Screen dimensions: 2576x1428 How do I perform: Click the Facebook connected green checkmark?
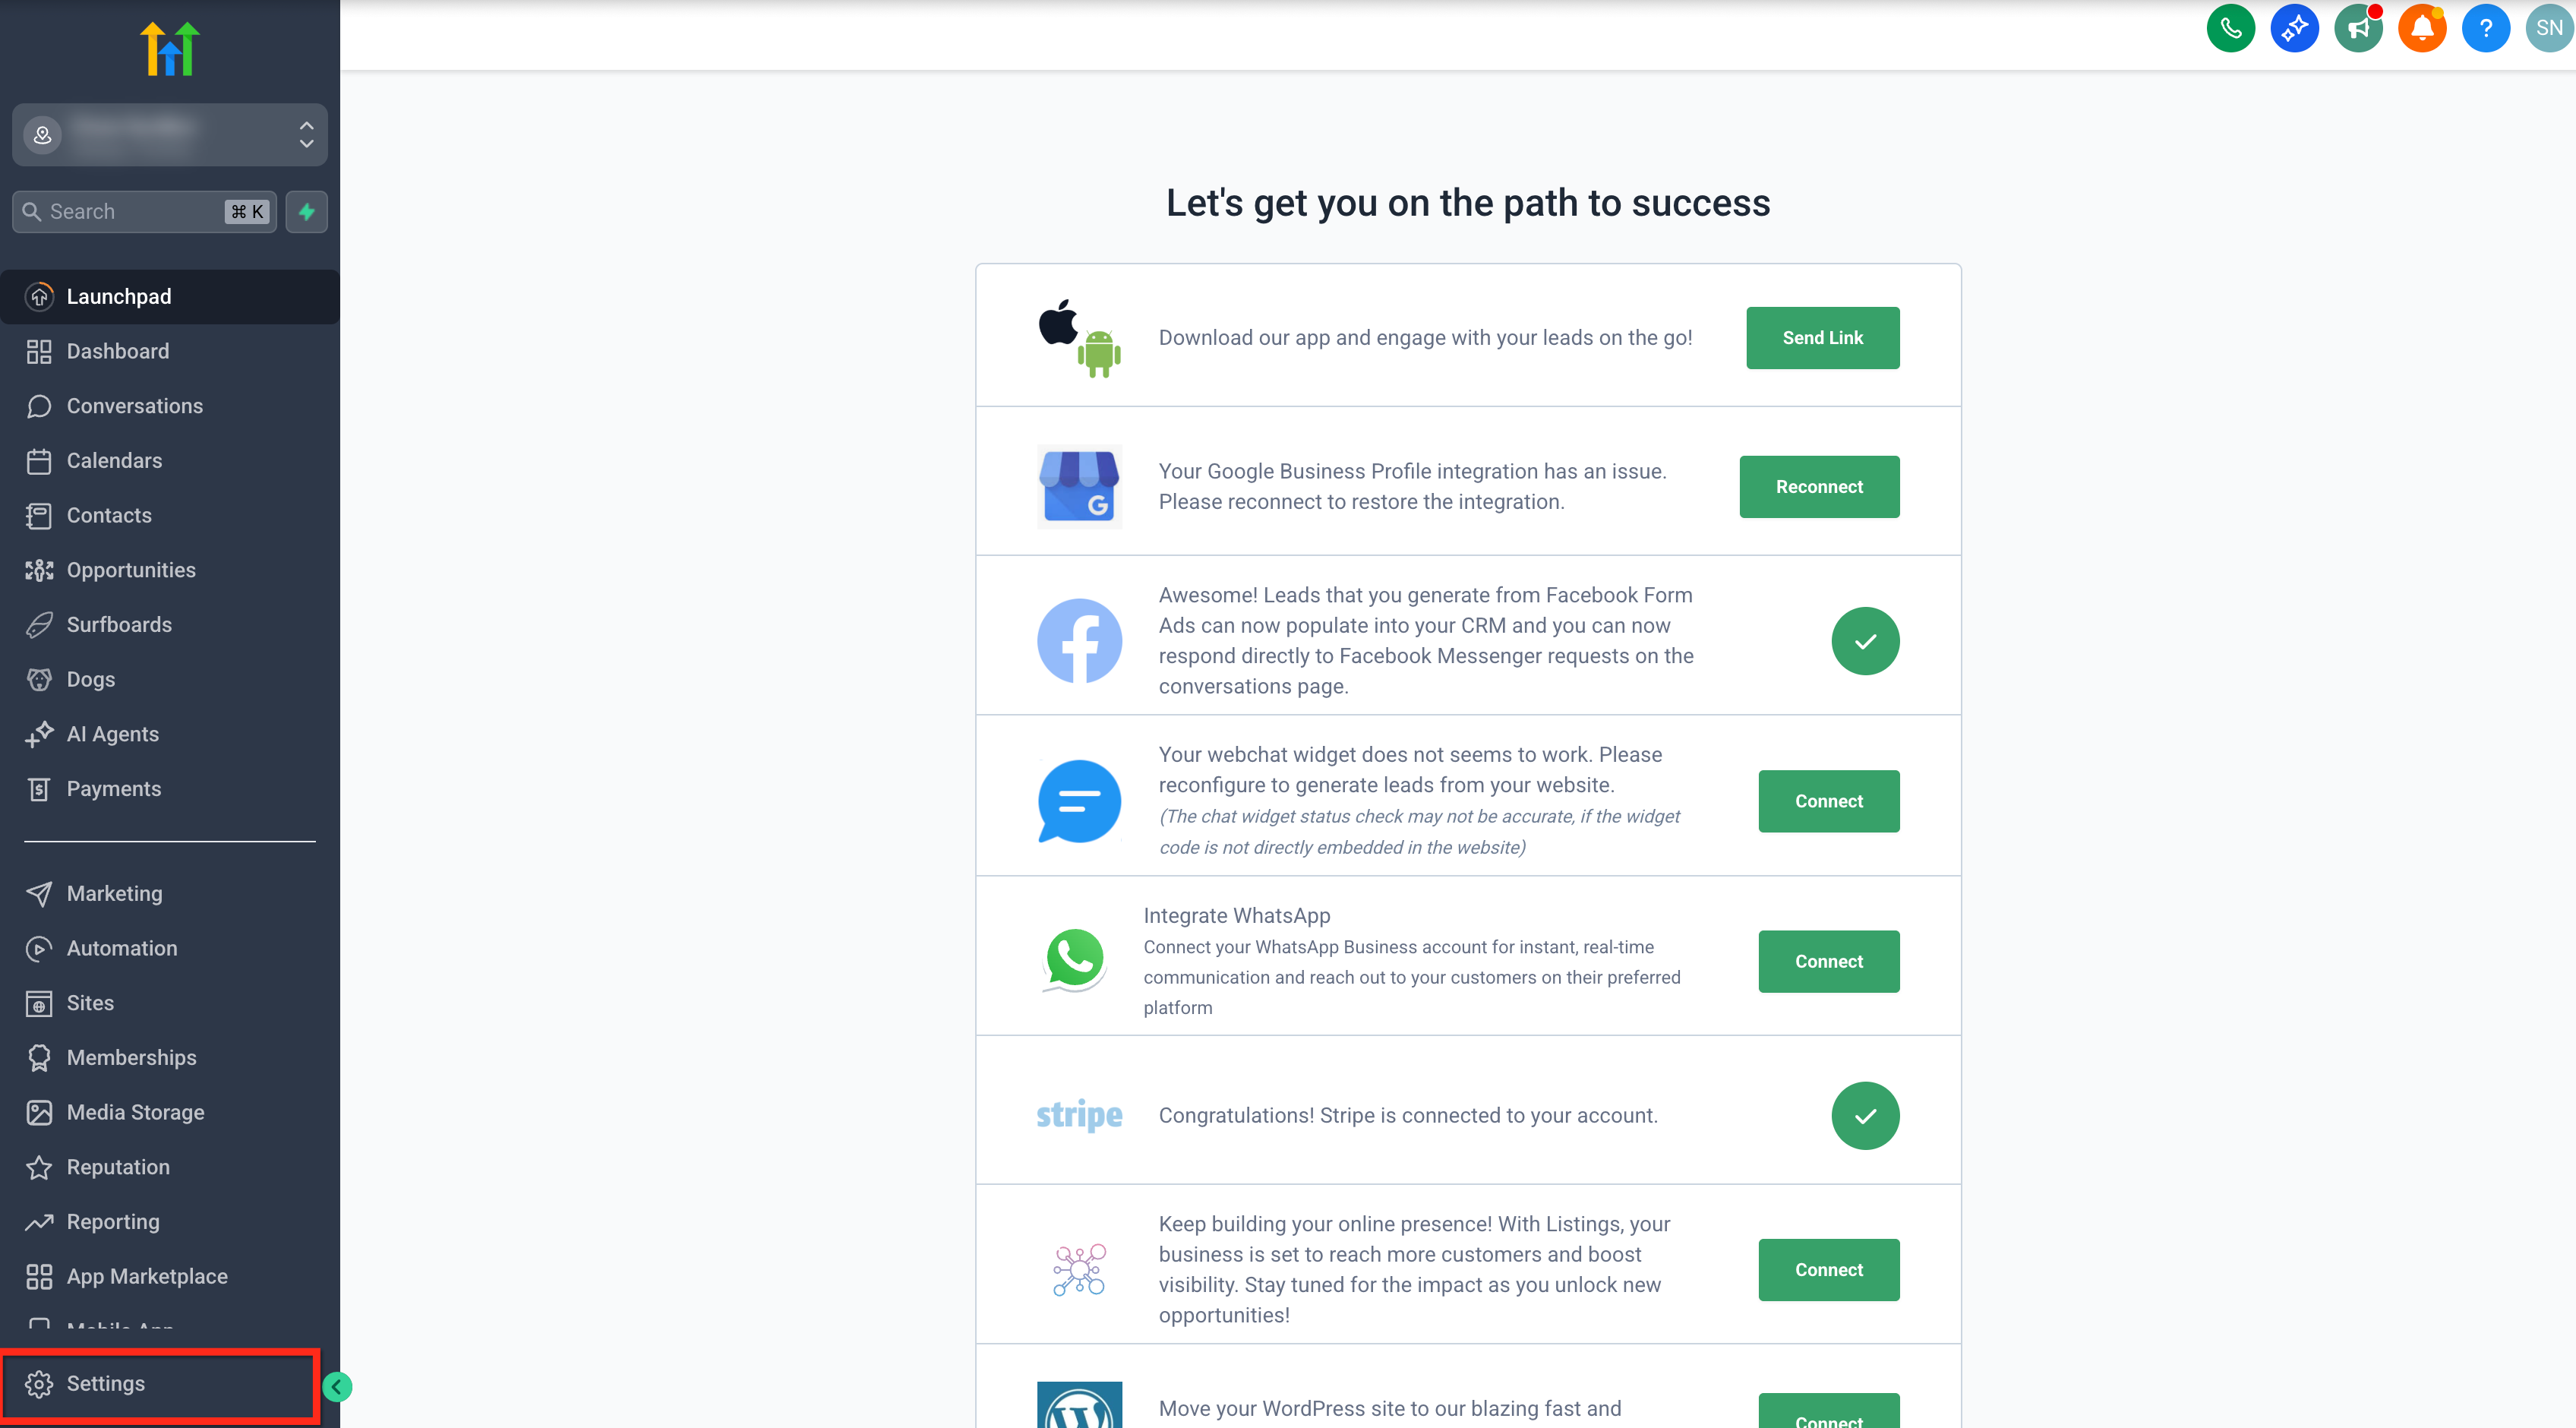(1865, 641)
